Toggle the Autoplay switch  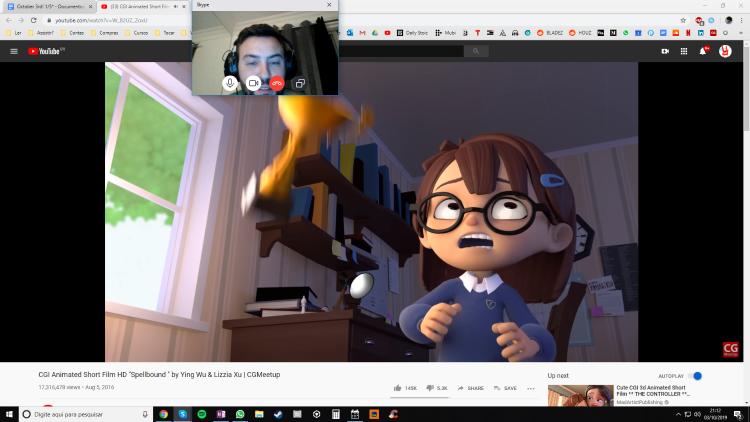695,376
